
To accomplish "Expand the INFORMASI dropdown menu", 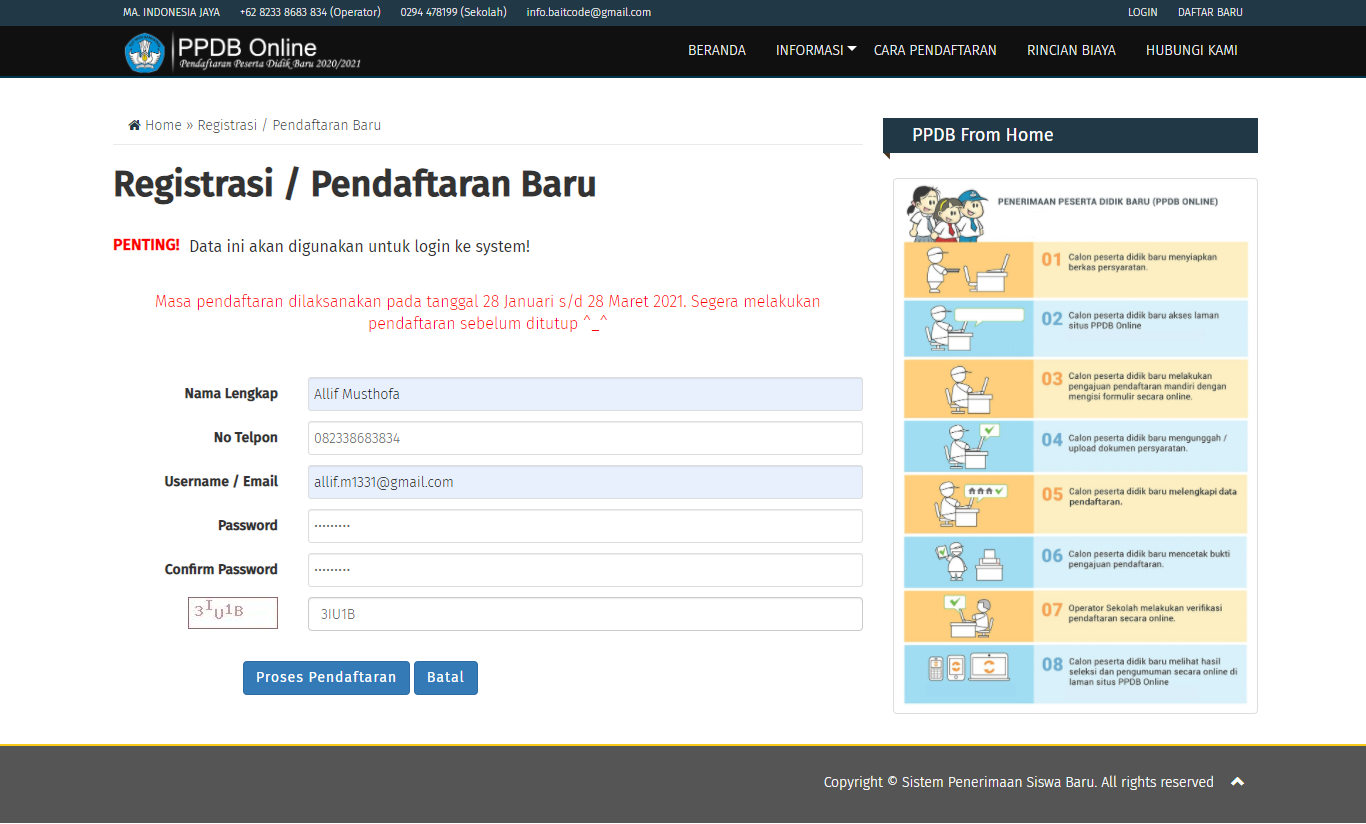I will [x=815, y=50].
